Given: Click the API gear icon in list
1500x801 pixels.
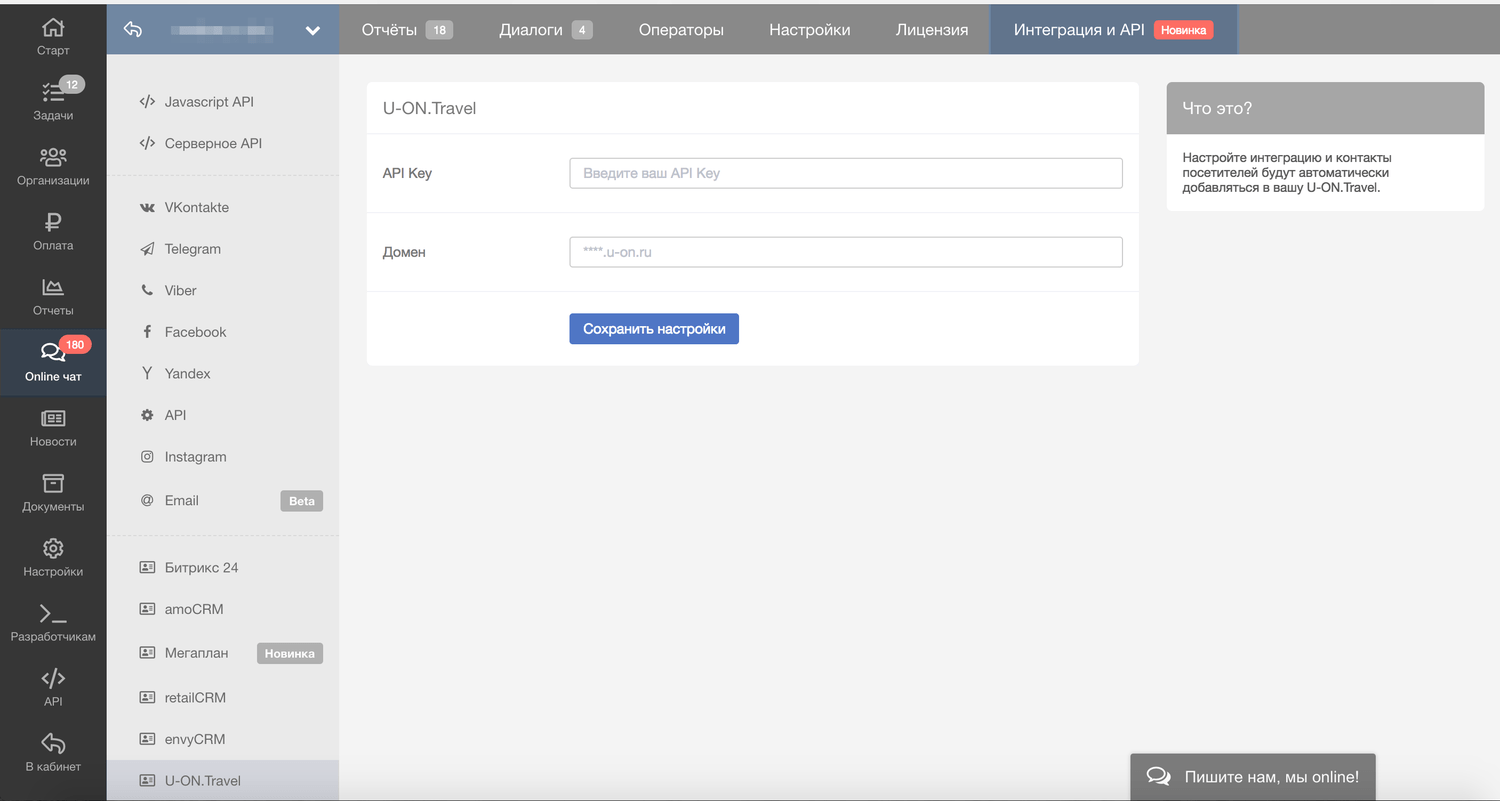Looking at the screenshot, I should (x=147, y=415).
